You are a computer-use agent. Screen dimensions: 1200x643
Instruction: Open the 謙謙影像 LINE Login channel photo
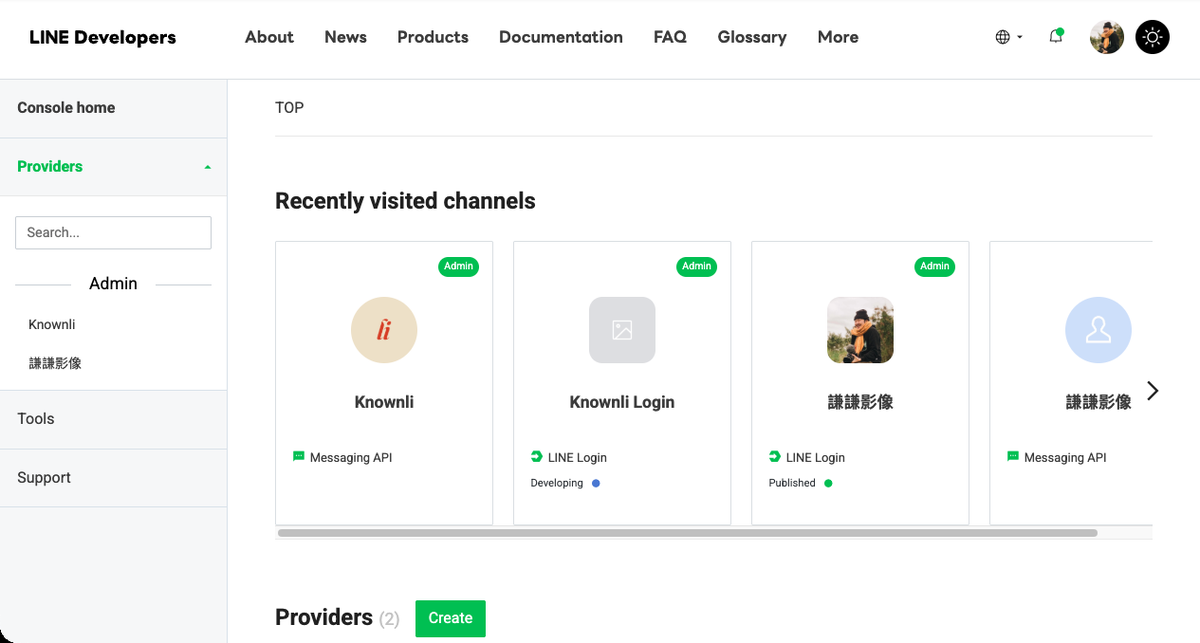point(860,330)
